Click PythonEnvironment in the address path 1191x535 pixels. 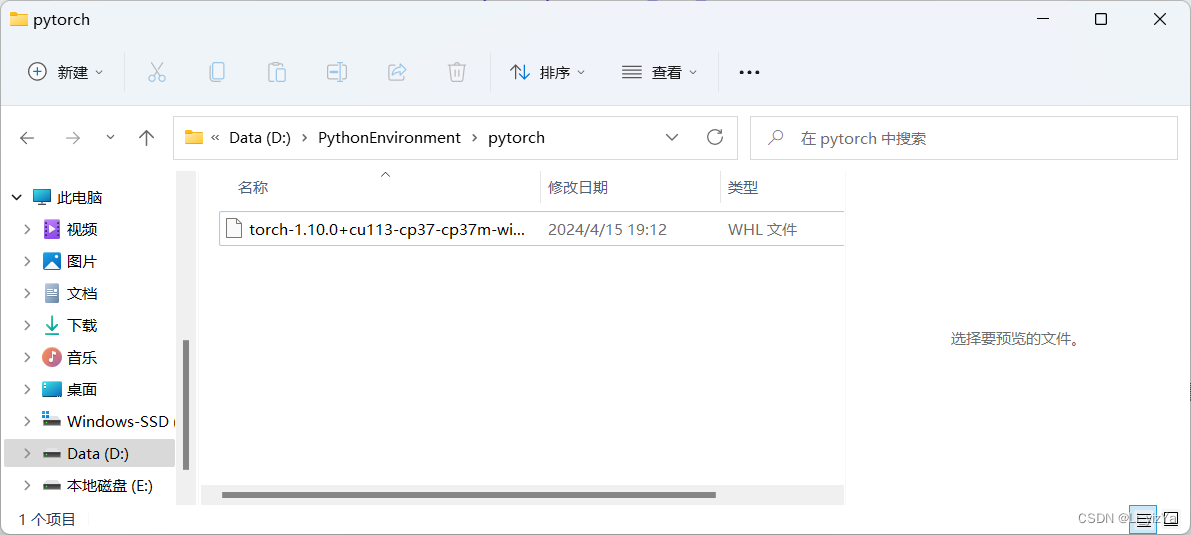coord(389,138)
